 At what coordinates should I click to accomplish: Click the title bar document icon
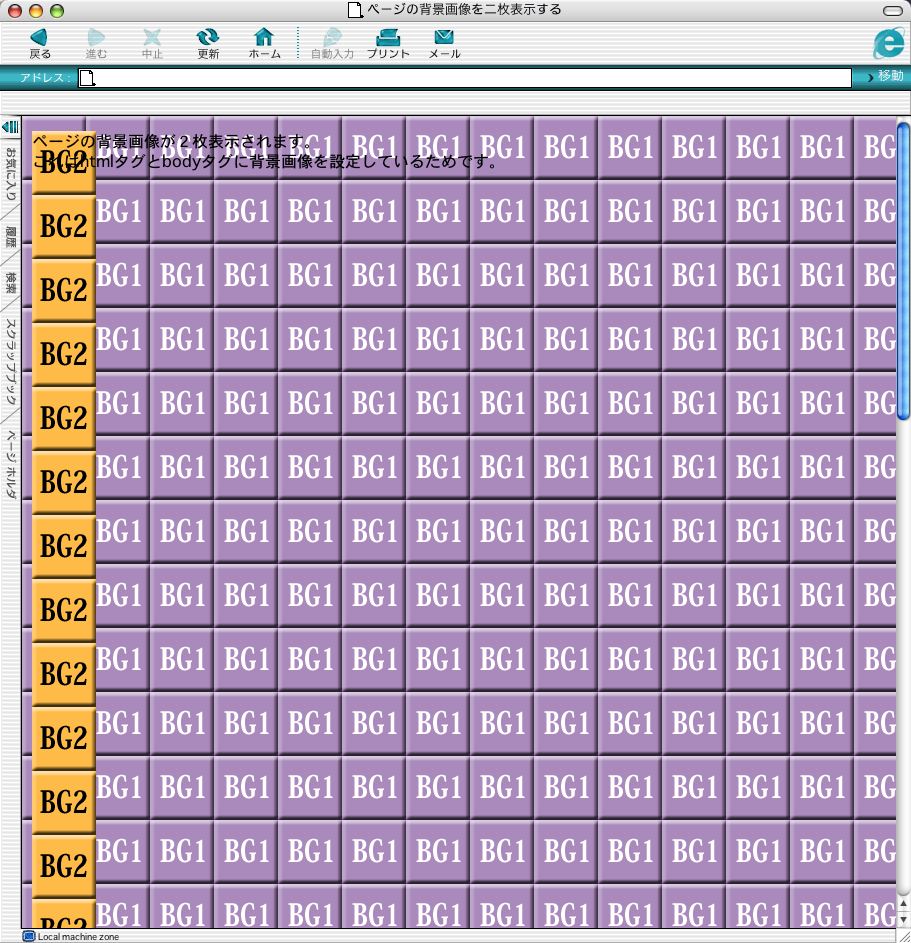coord(355,10)
